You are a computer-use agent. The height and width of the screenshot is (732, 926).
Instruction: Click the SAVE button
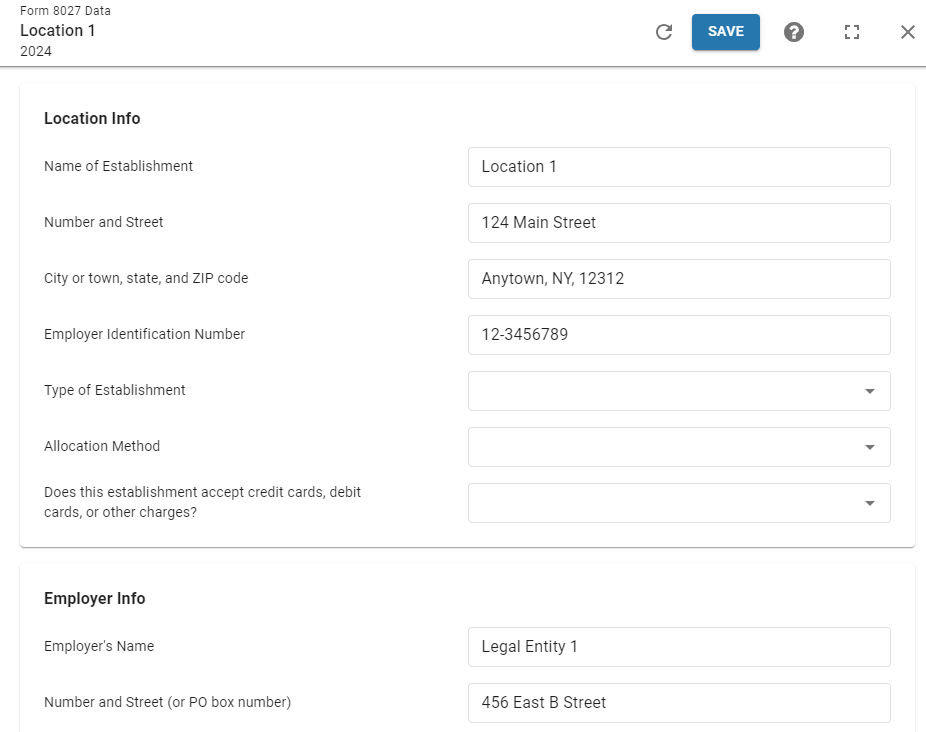[x=726, y=32]
